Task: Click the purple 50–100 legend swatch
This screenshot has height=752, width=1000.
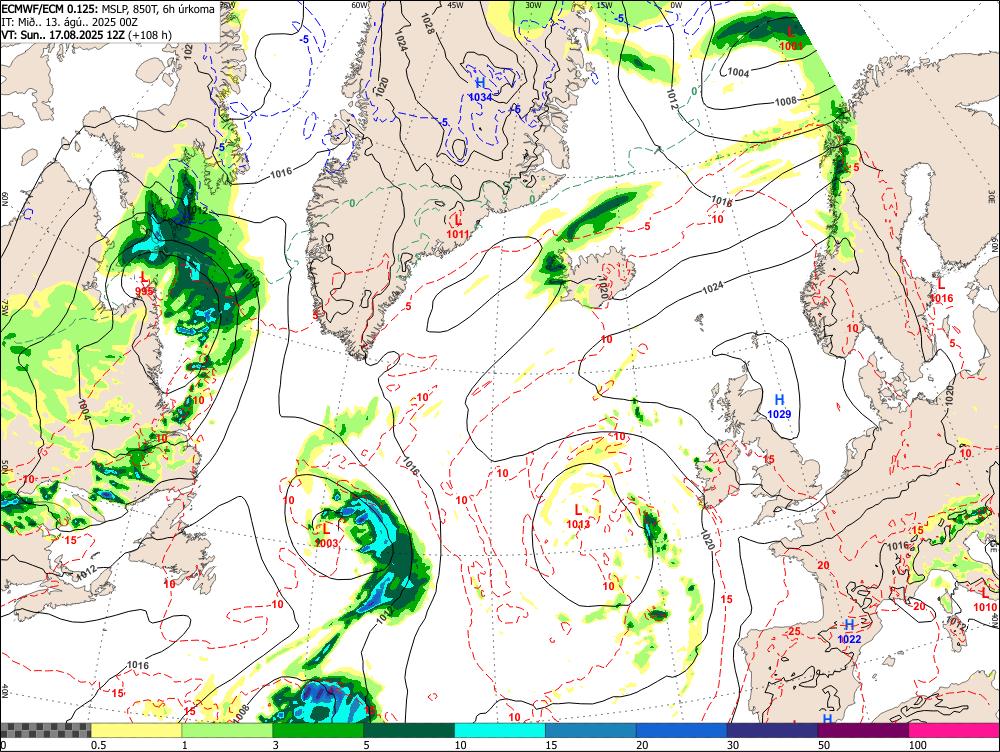Action: [x=864, y=730]
